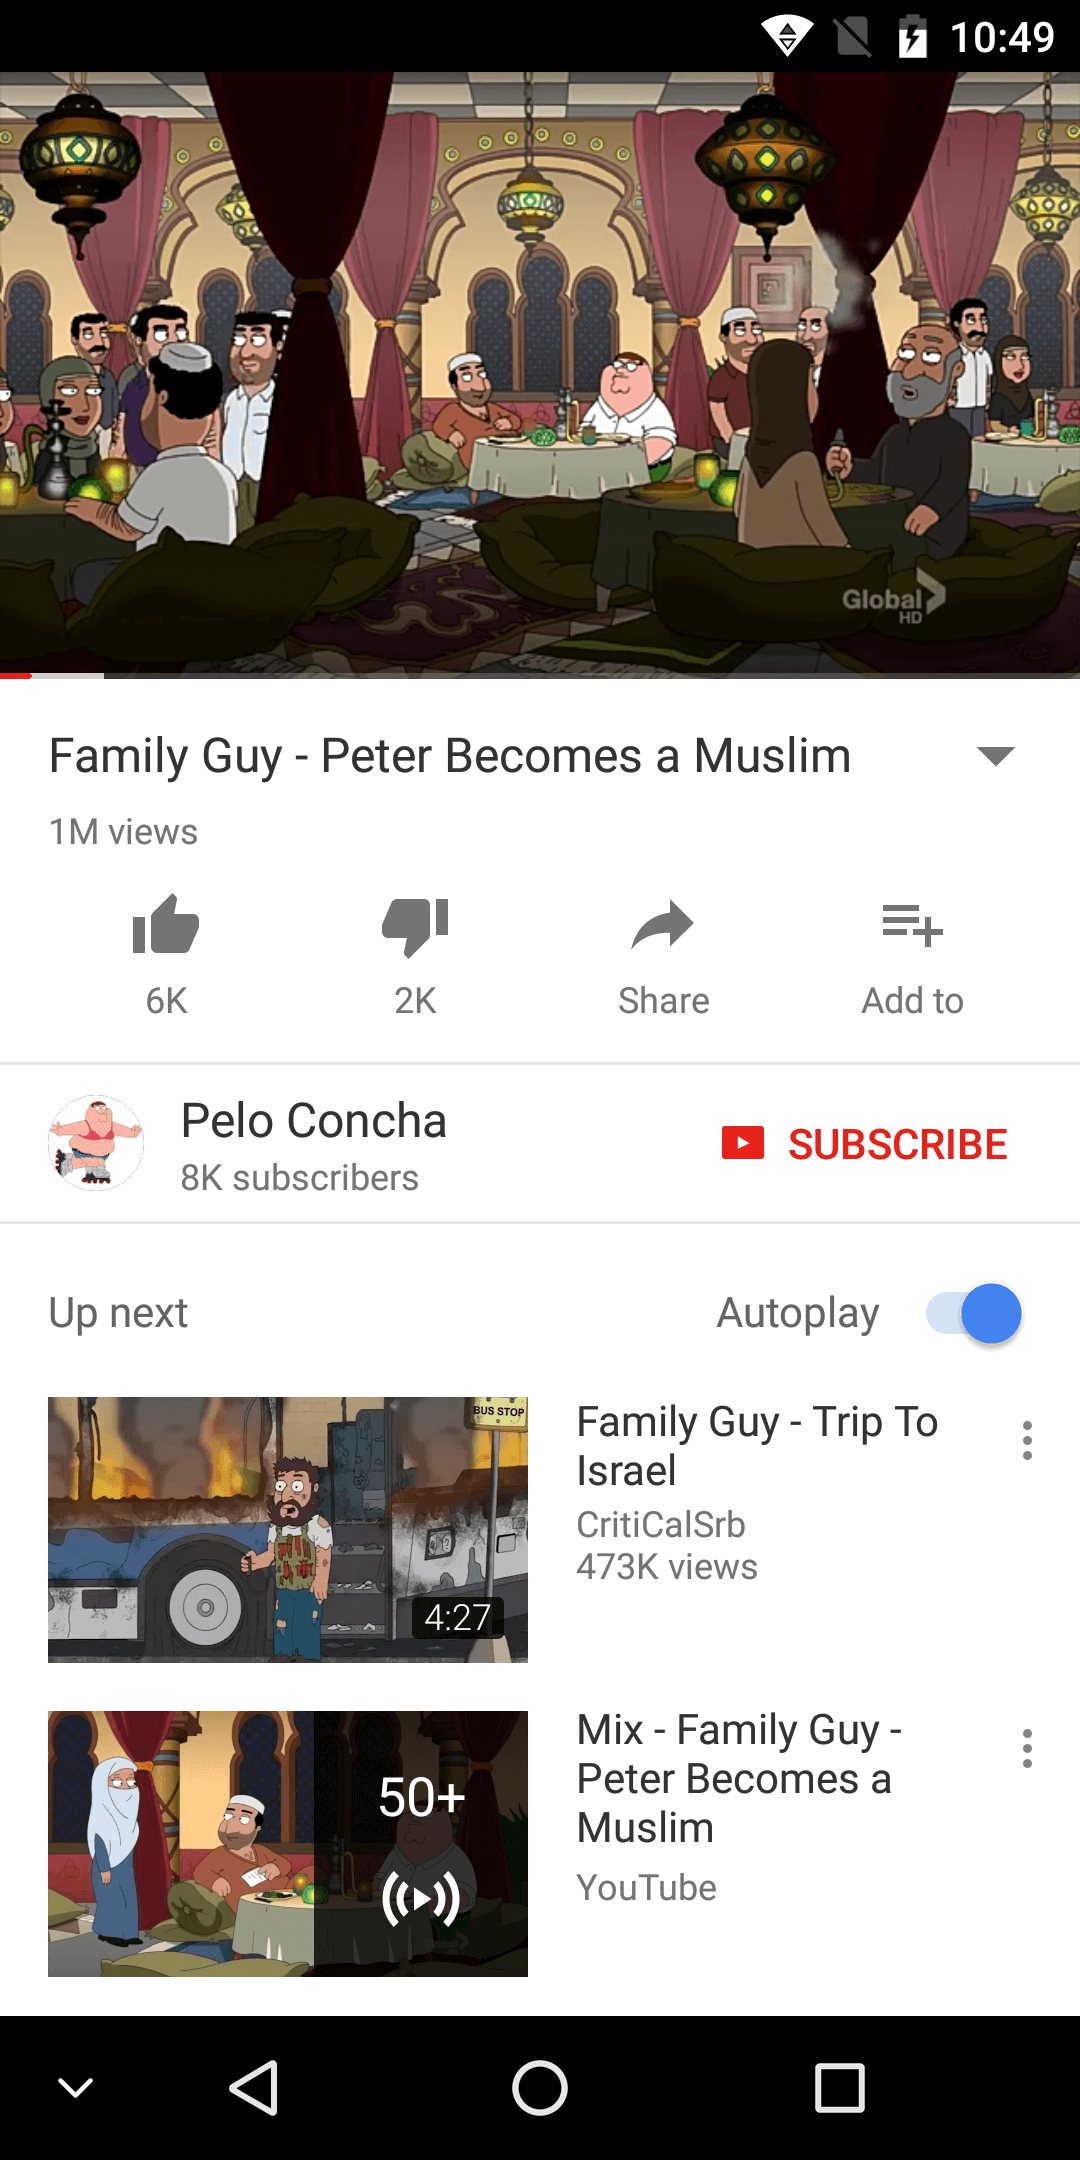Open options menu for Trip To Israel

(1027, 1440)
